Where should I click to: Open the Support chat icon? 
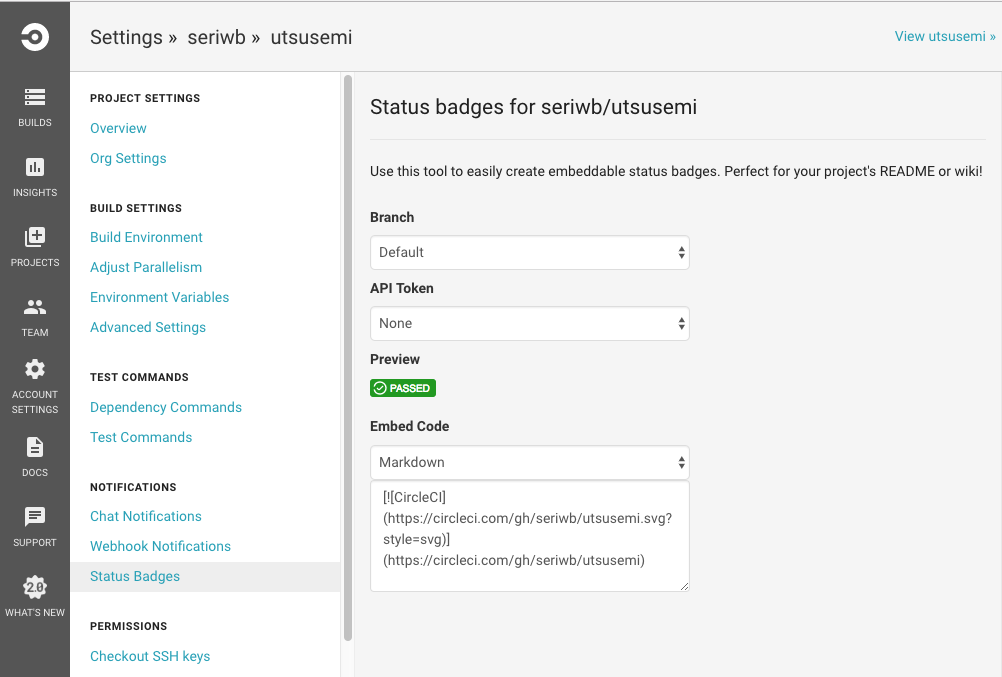coord(35,517)
